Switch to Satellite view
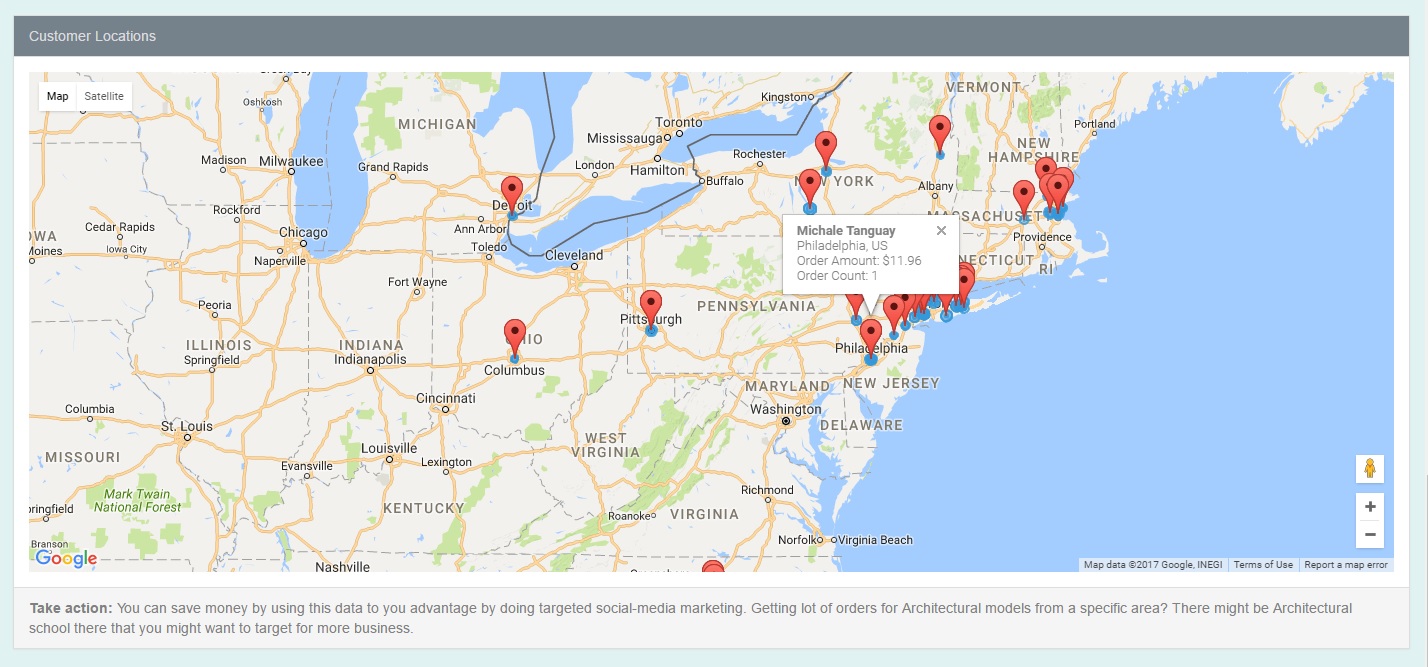The image size is (1428, 667). click(104, 96)
